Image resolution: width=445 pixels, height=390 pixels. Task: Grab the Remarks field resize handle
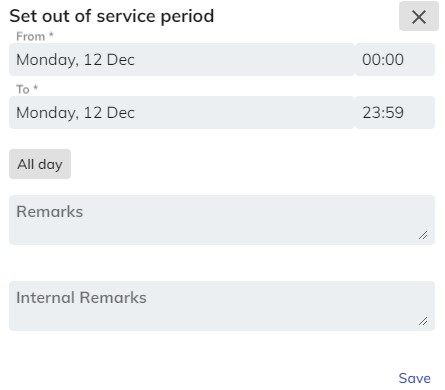point(423,235)
